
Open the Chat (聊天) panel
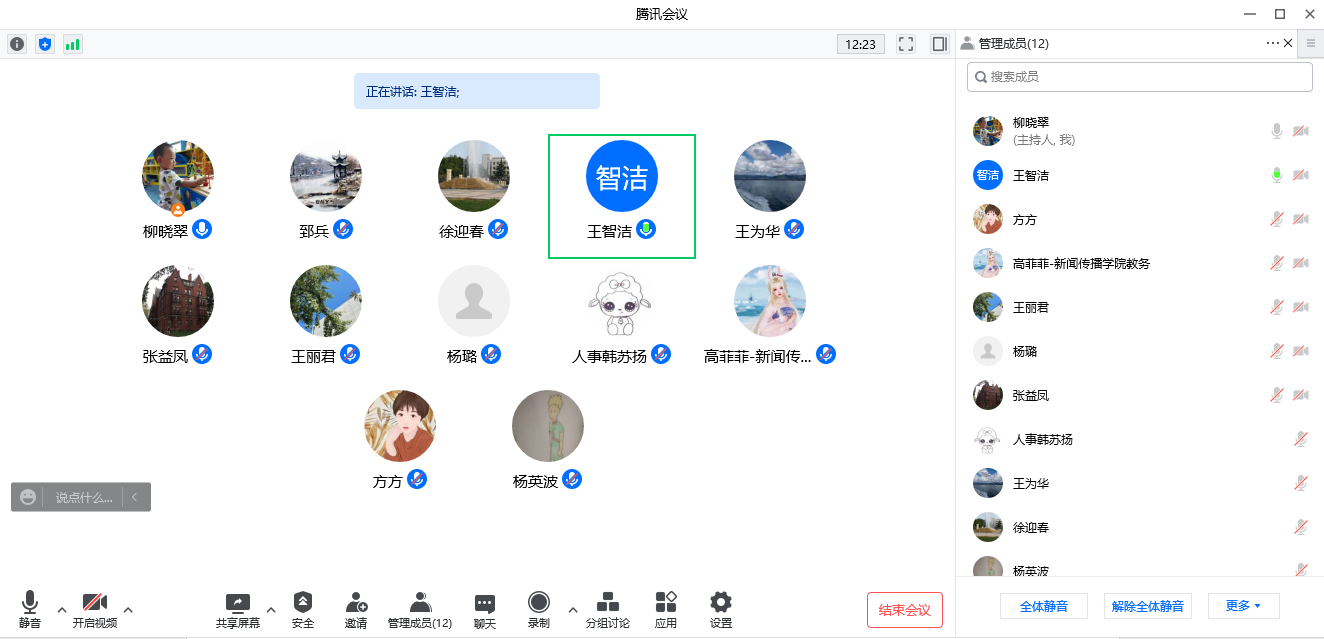click(x=485, y=609)
